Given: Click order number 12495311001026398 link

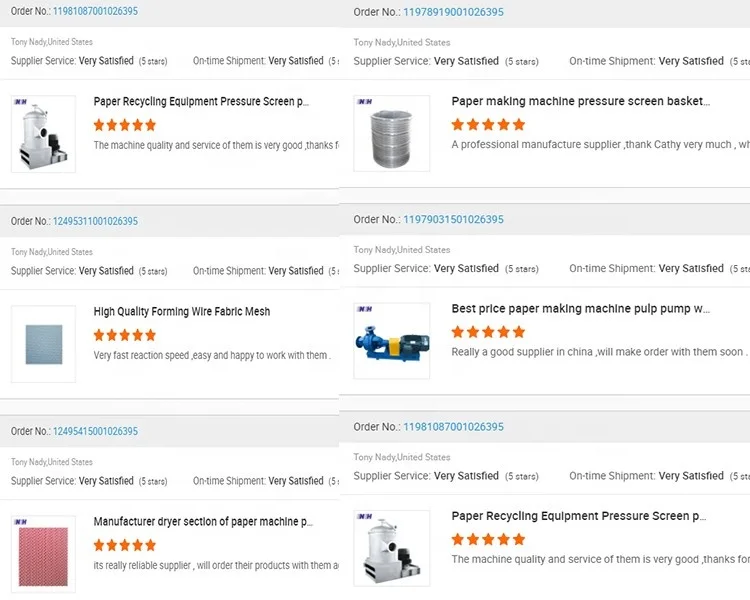Looking at the screenshot, I should click(96, 221).
